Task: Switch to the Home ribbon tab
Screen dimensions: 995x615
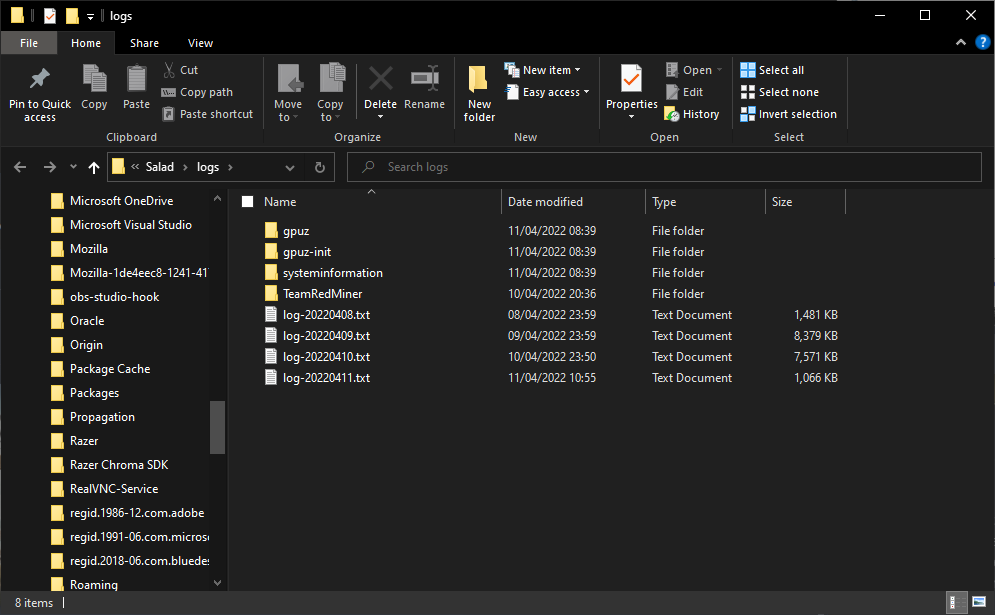Action: tap(86, 43)
